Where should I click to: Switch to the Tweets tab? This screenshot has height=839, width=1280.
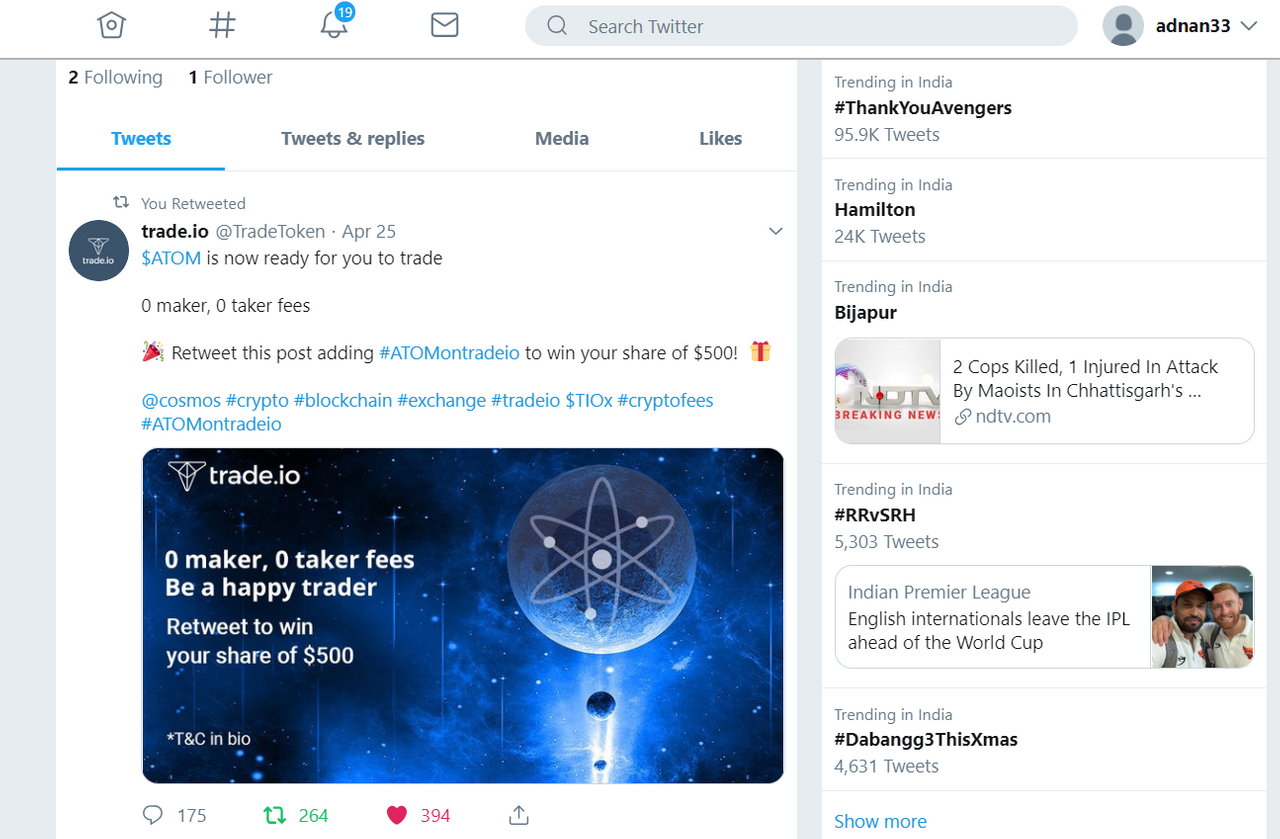141,139
